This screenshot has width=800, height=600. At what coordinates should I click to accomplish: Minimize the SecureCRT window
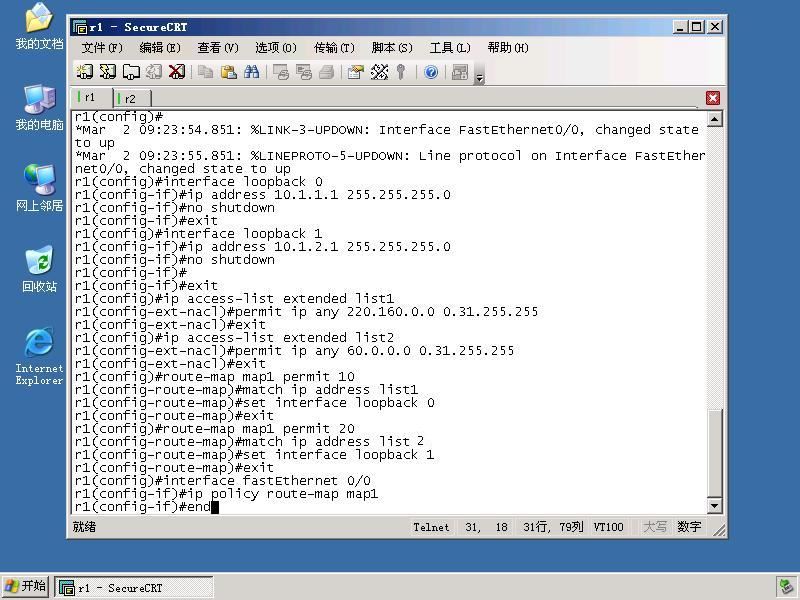point(680,27)
